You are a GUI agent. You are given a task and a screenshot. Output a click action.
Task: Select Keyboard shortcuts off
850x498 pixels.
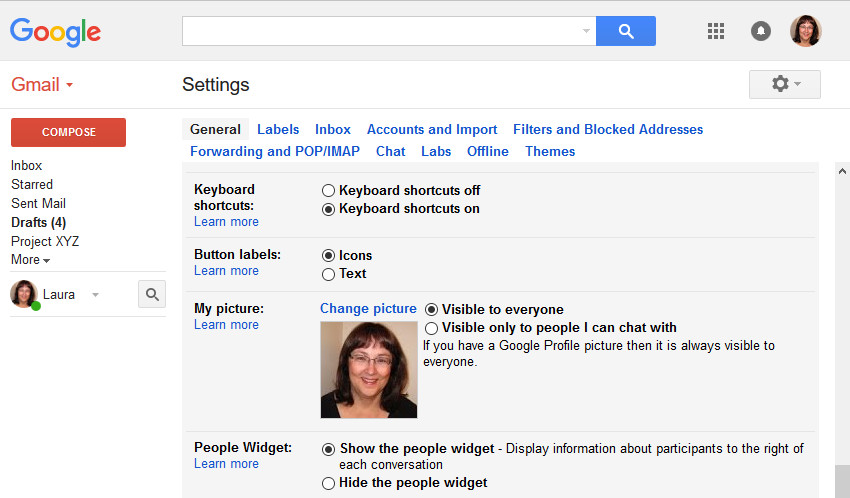click(328, 191)
